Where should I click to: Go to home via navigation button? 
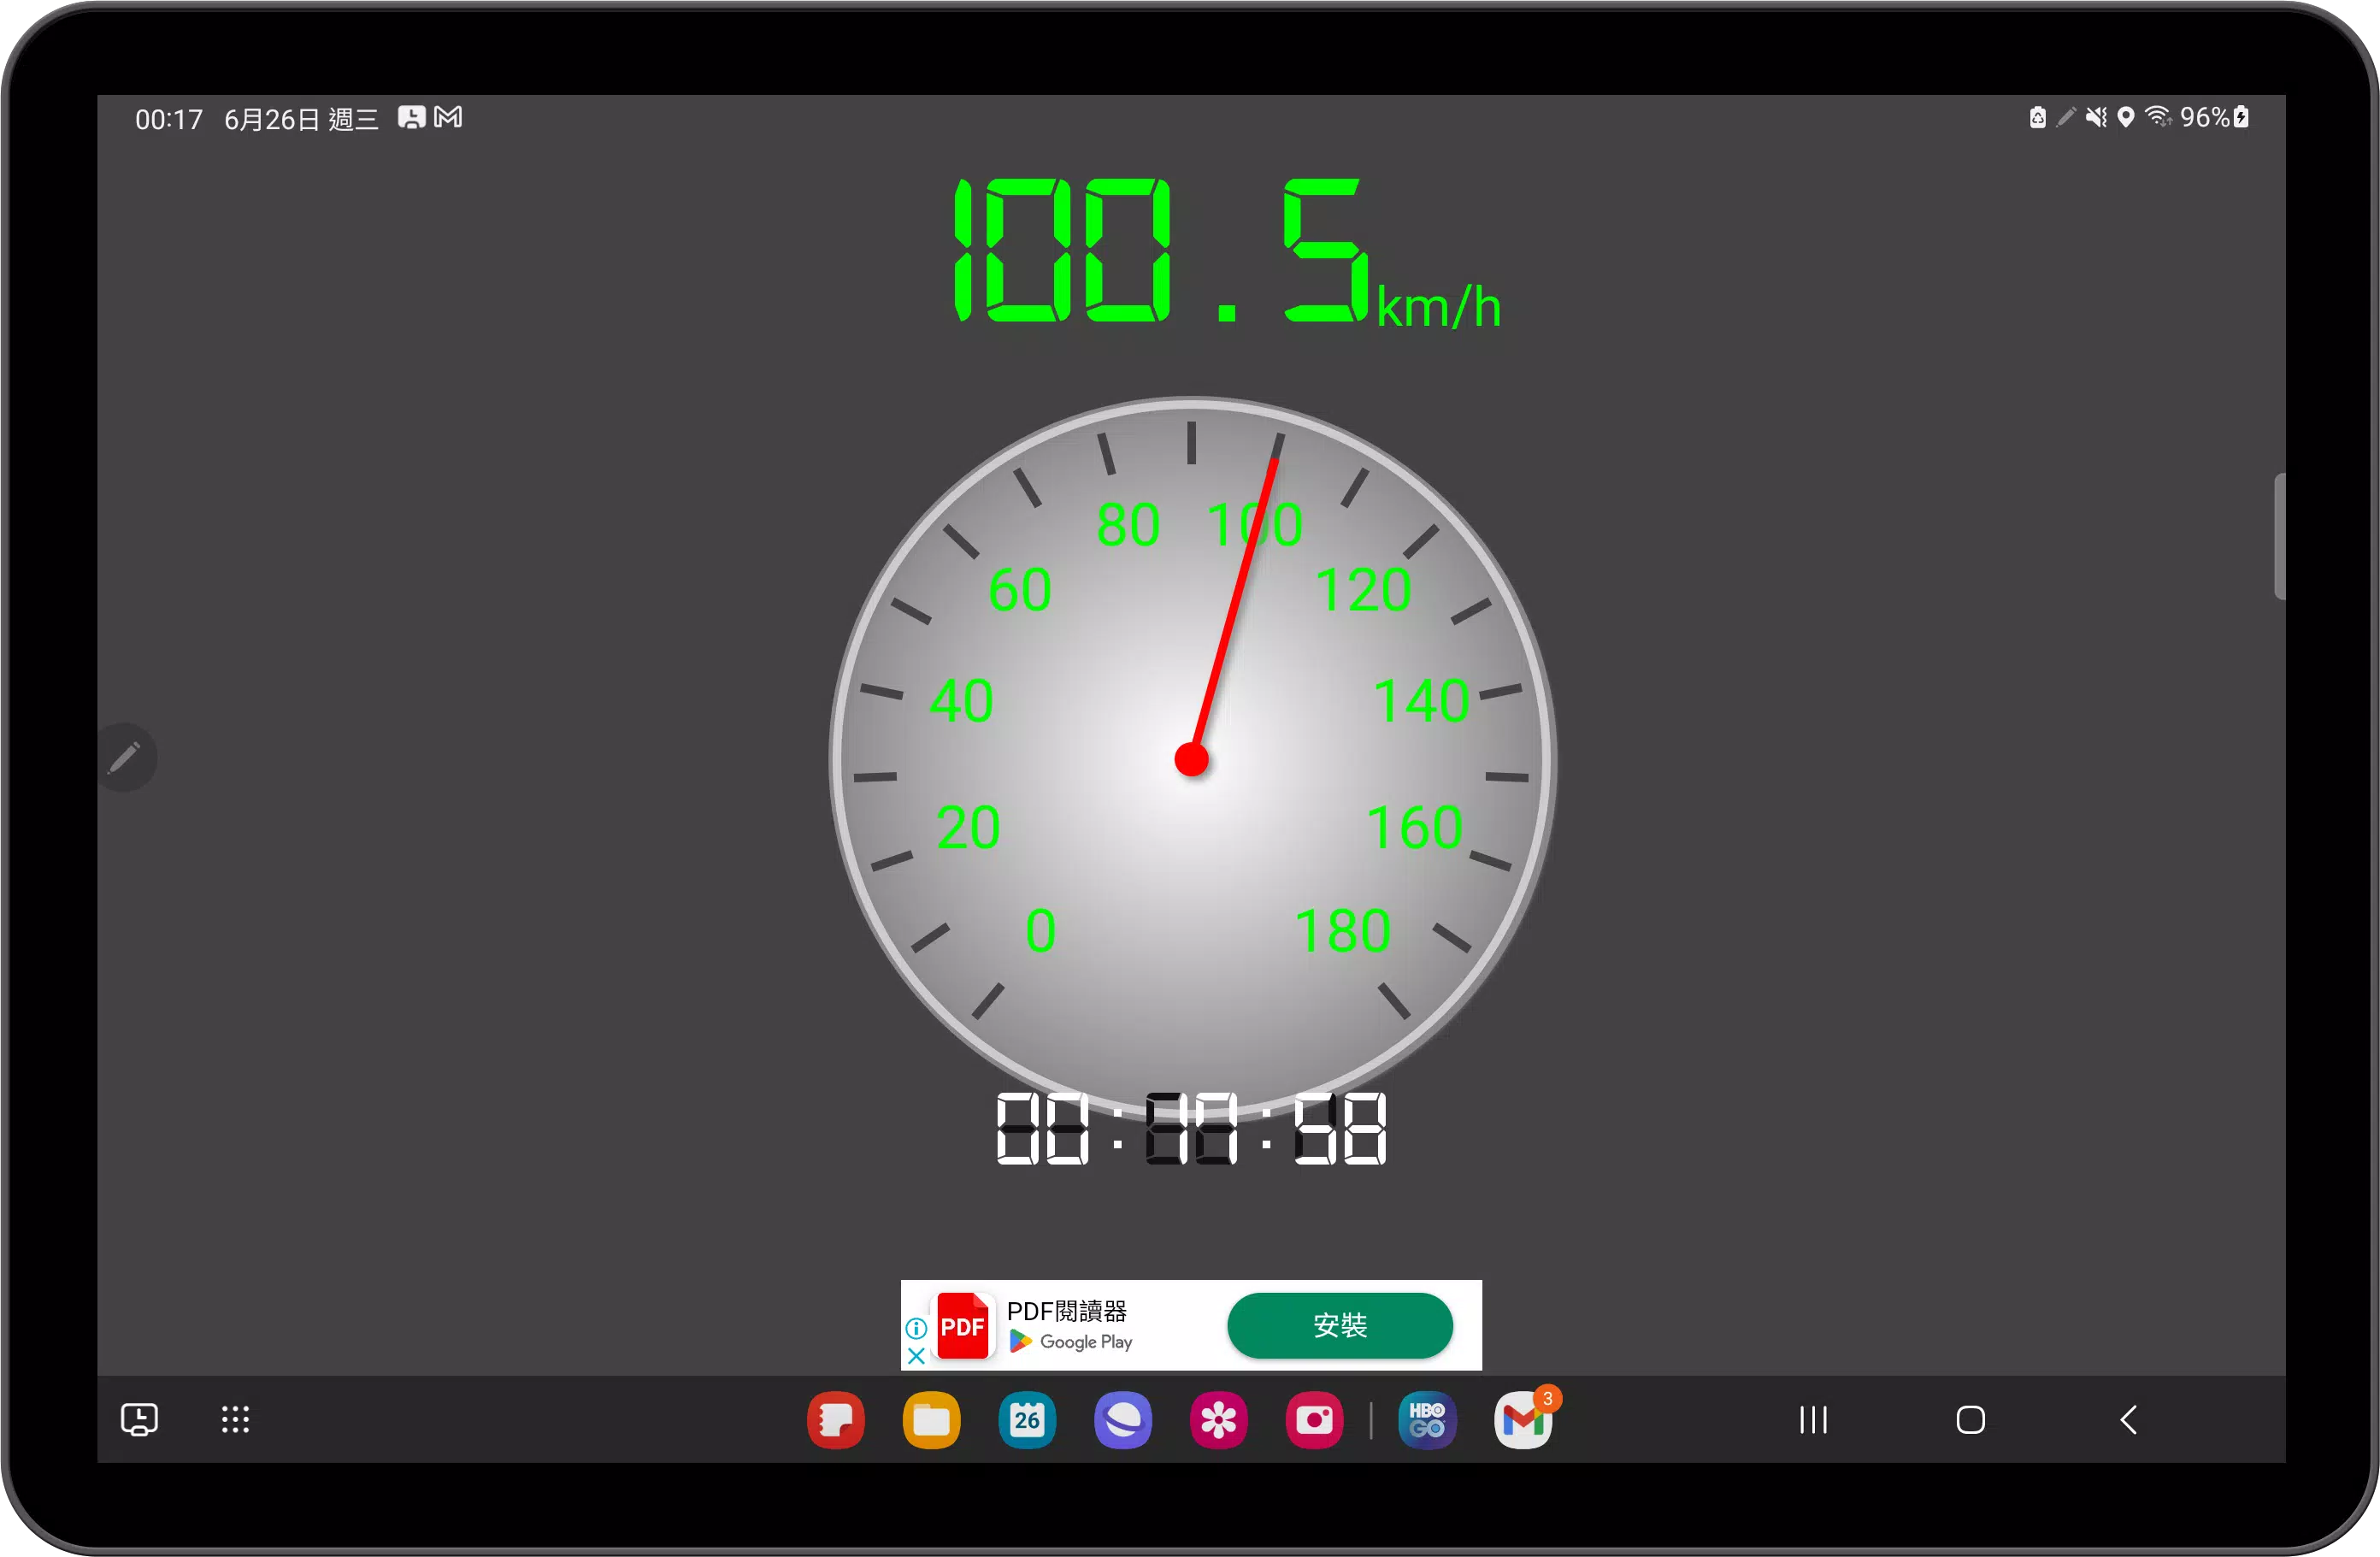click(1970, 1419)
